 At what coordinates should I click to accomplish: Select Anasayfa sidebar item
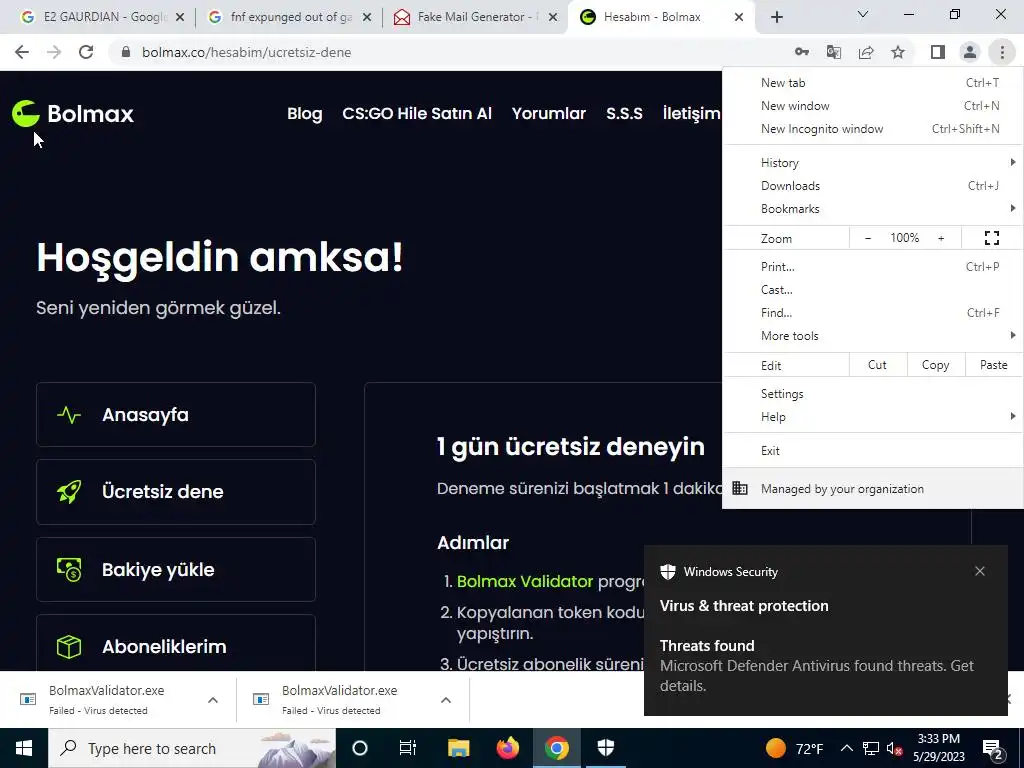pyautogui.click(x=176, y=415)
